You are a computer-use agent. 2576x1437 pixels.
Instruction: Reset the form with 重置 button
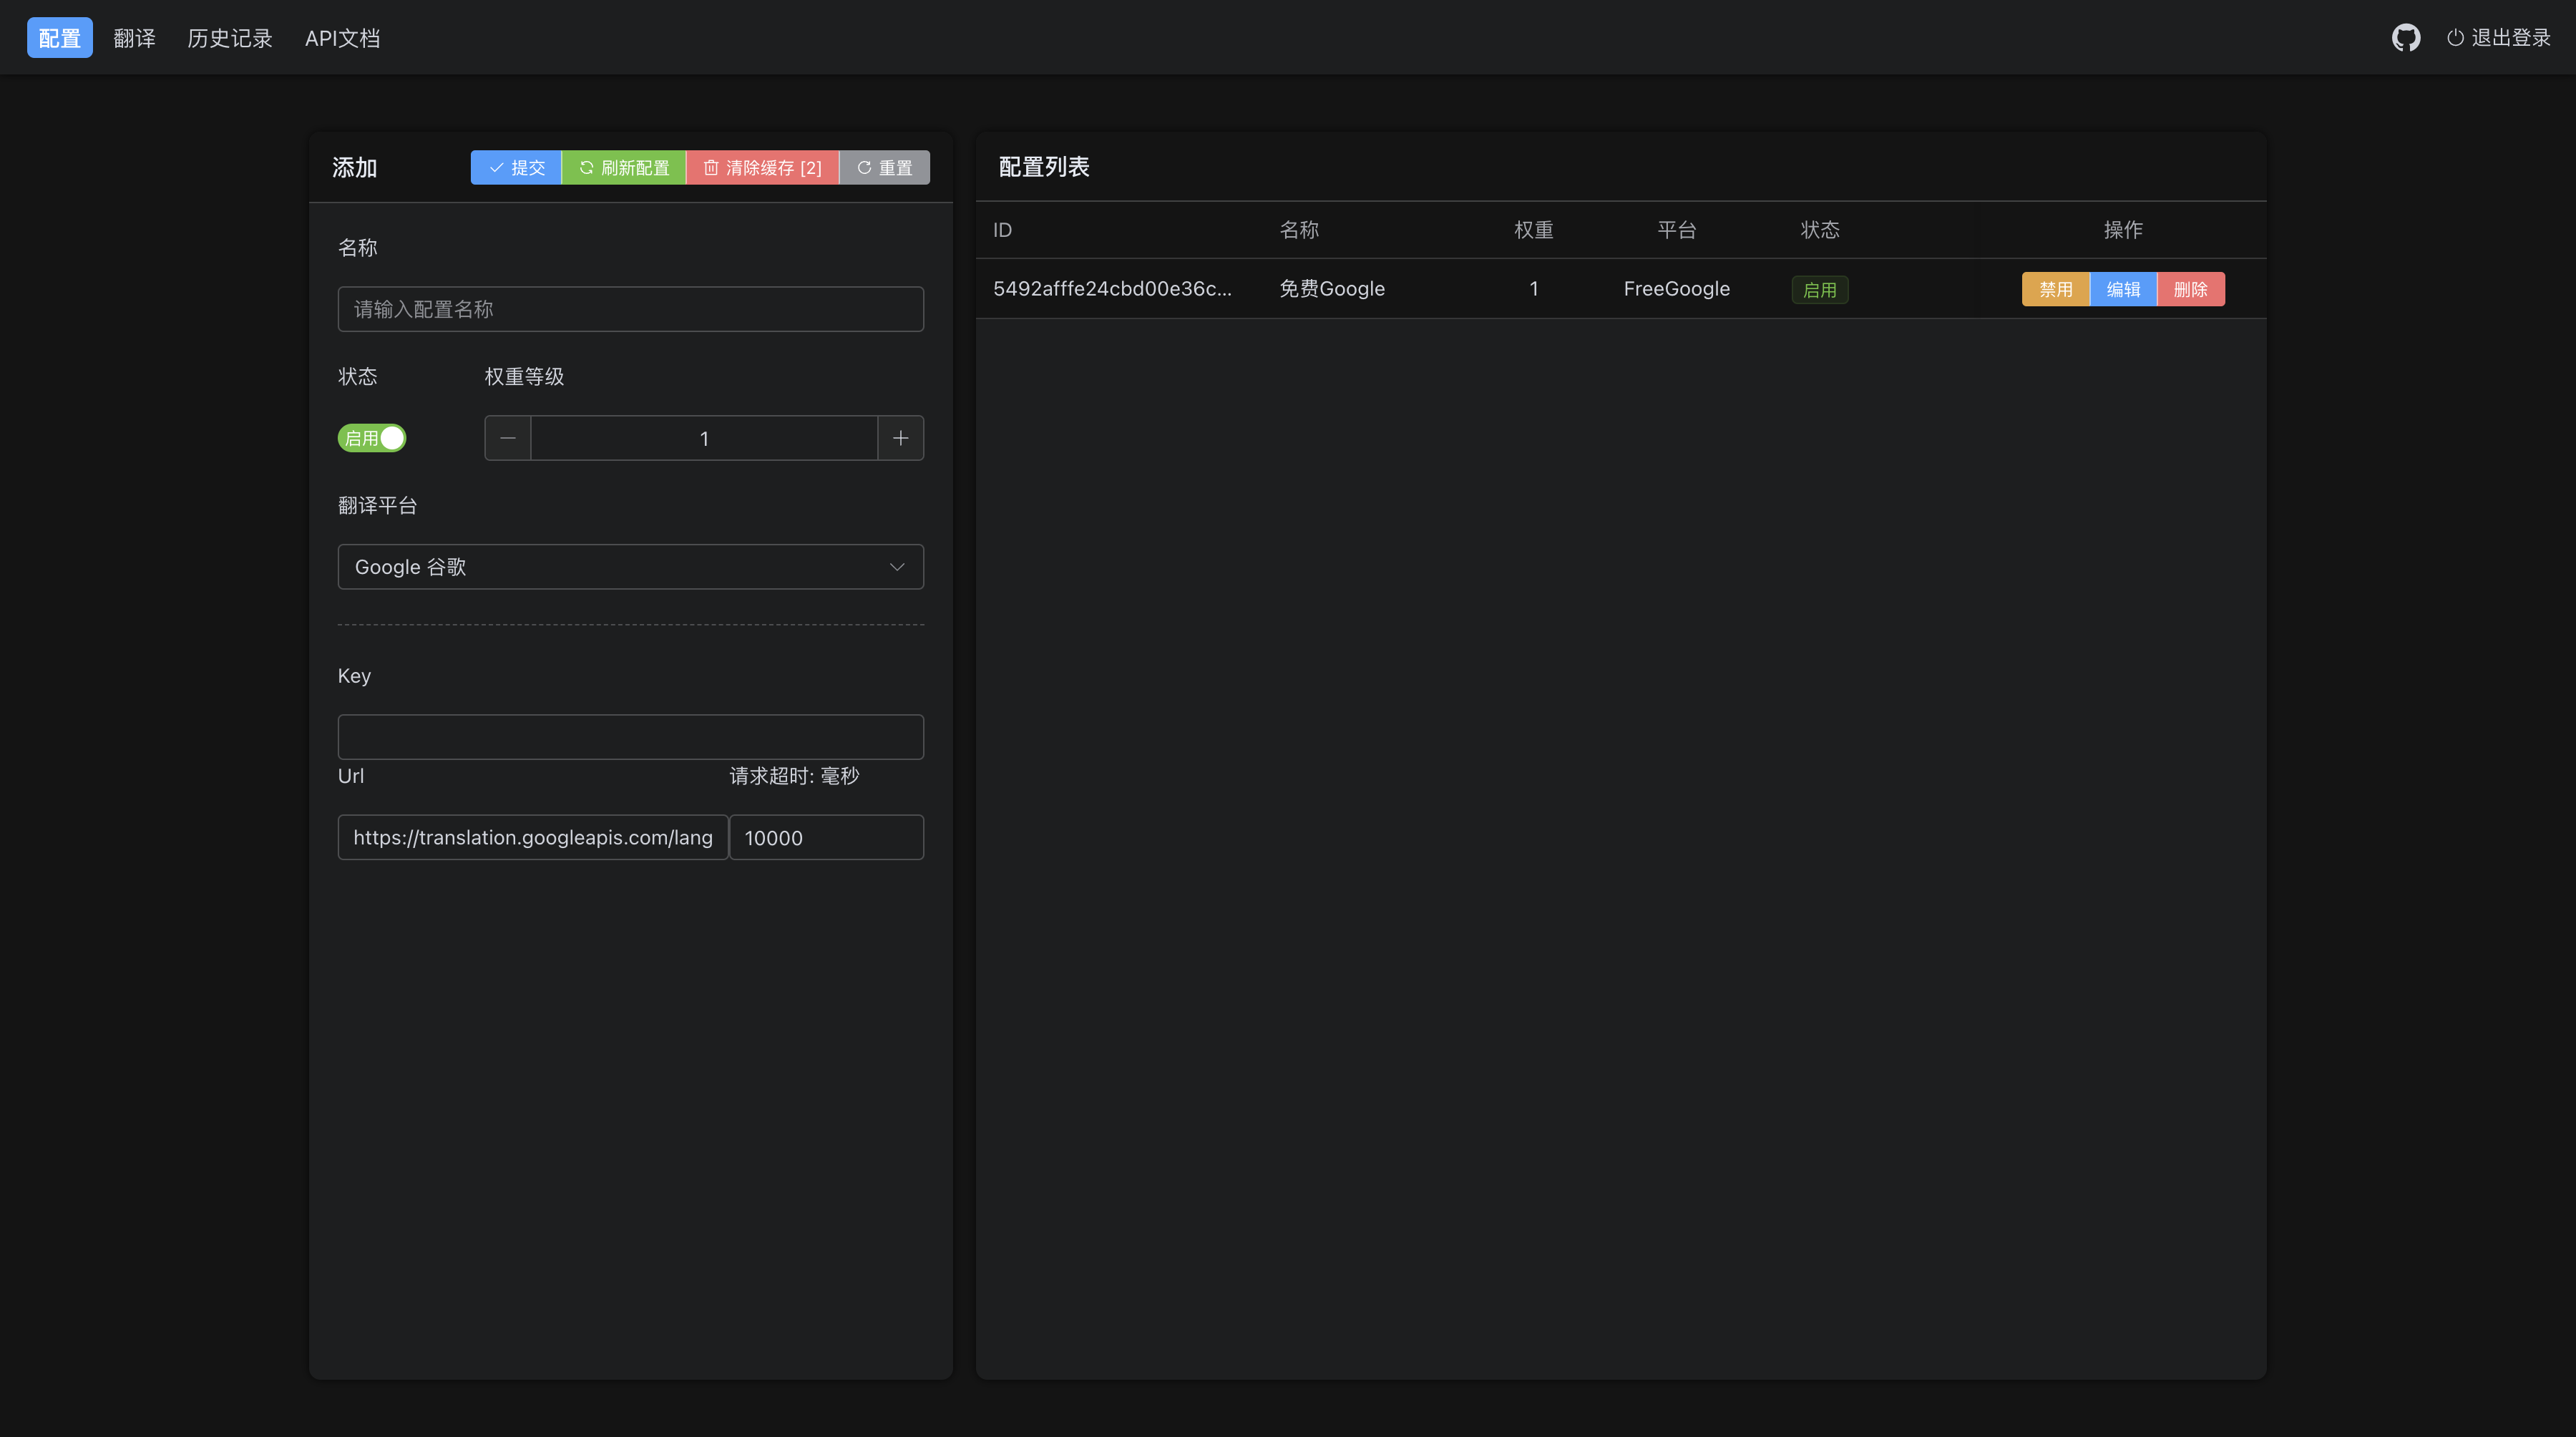(x=884, y=167)
